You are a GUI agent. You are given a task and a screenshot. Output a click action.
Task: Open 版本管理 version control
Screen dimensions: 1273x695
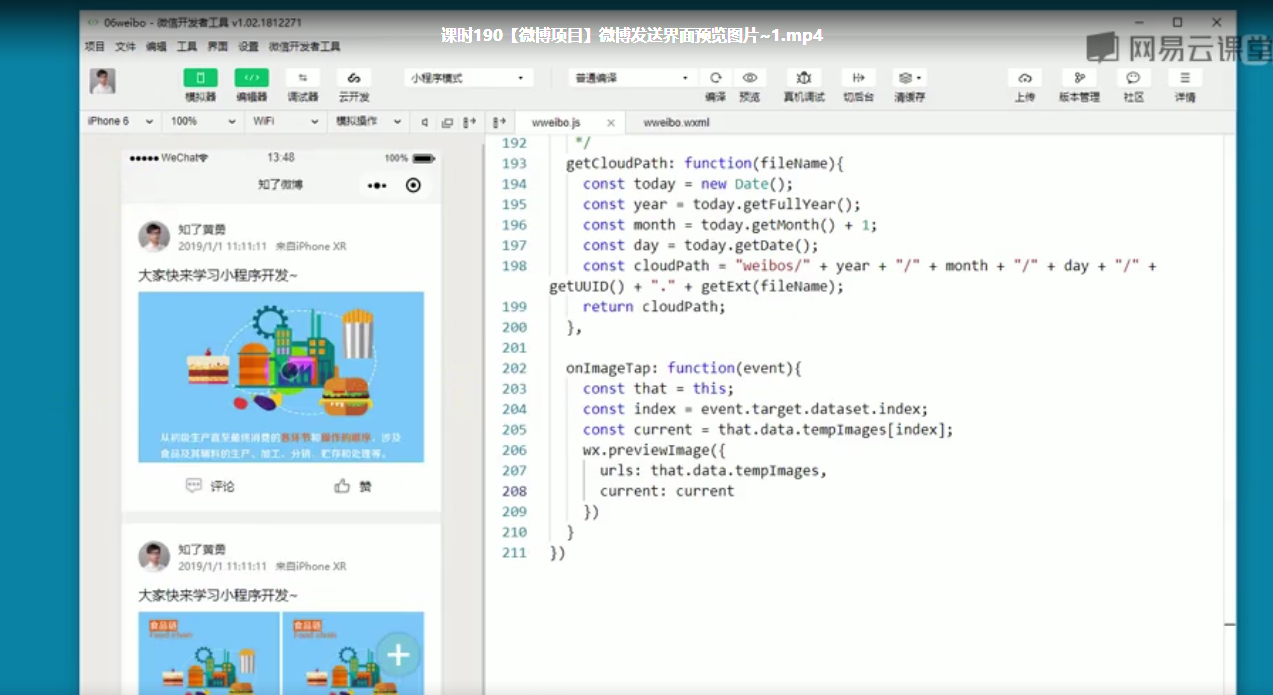(1080, 79)
